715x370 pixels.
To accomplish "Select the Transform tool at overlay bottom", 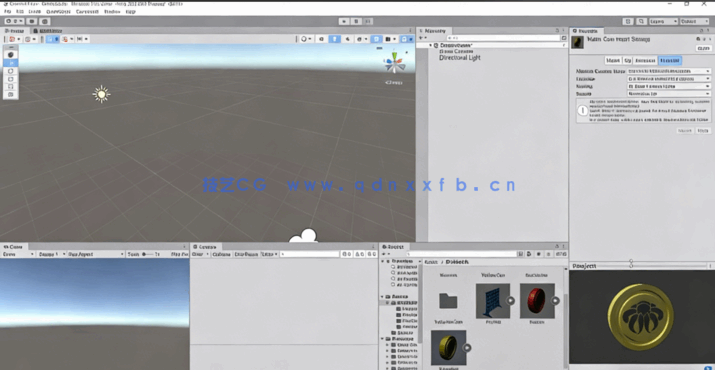I will pyautogui.click(x=10, y=94).
